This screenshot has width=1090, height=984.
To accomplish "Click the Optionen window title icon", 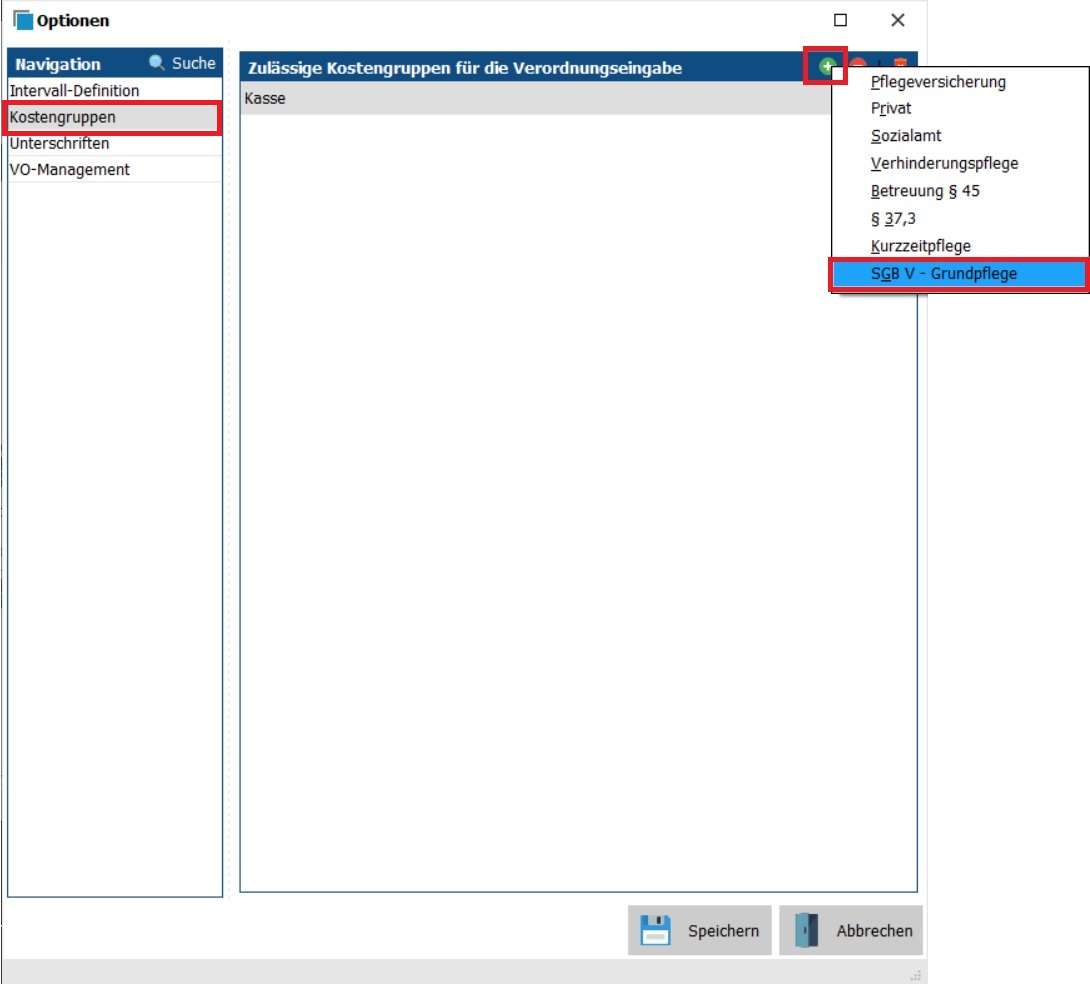I will [23, 20].
